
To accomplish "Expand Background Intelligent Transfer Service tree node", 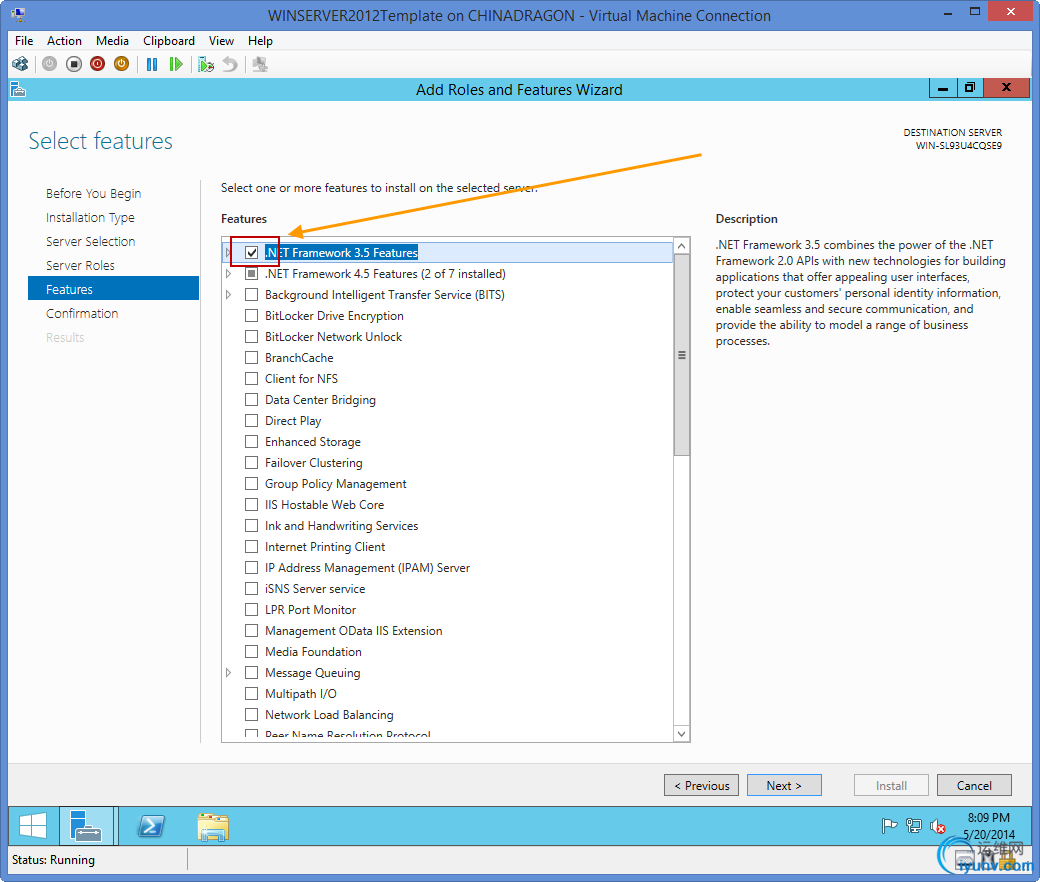I will pyautogui.click(x=228, y=294).
